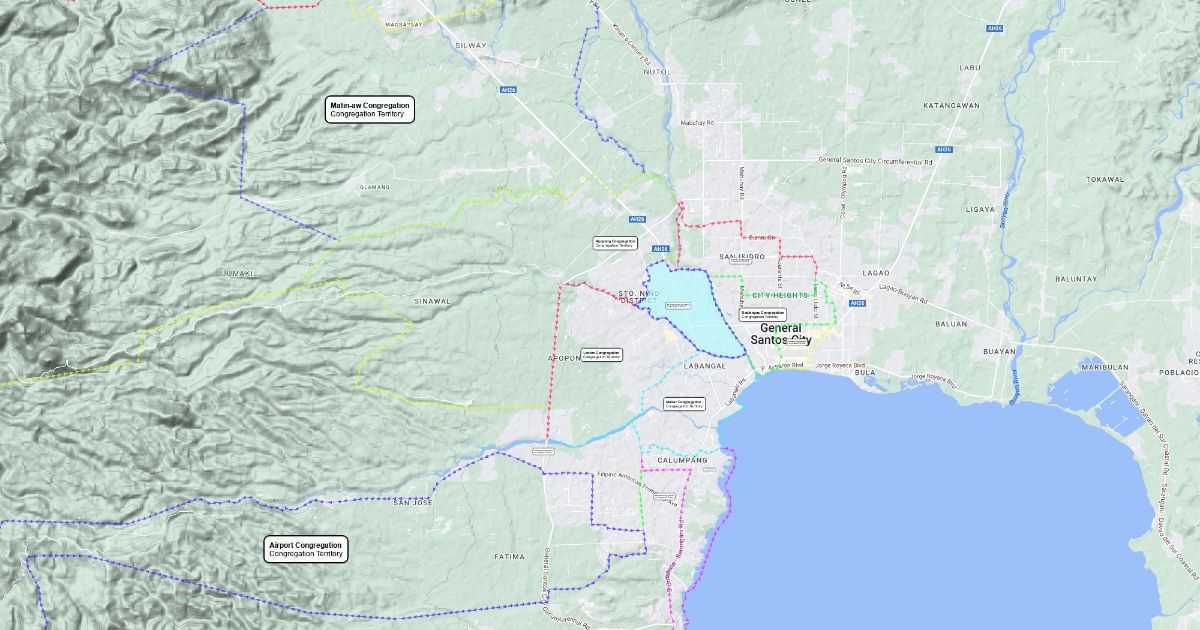Image resolution: width=1200 pixels, height=630 pixels.
Task: Click the Lanton Congregation label box
Action: pos(601,354)
